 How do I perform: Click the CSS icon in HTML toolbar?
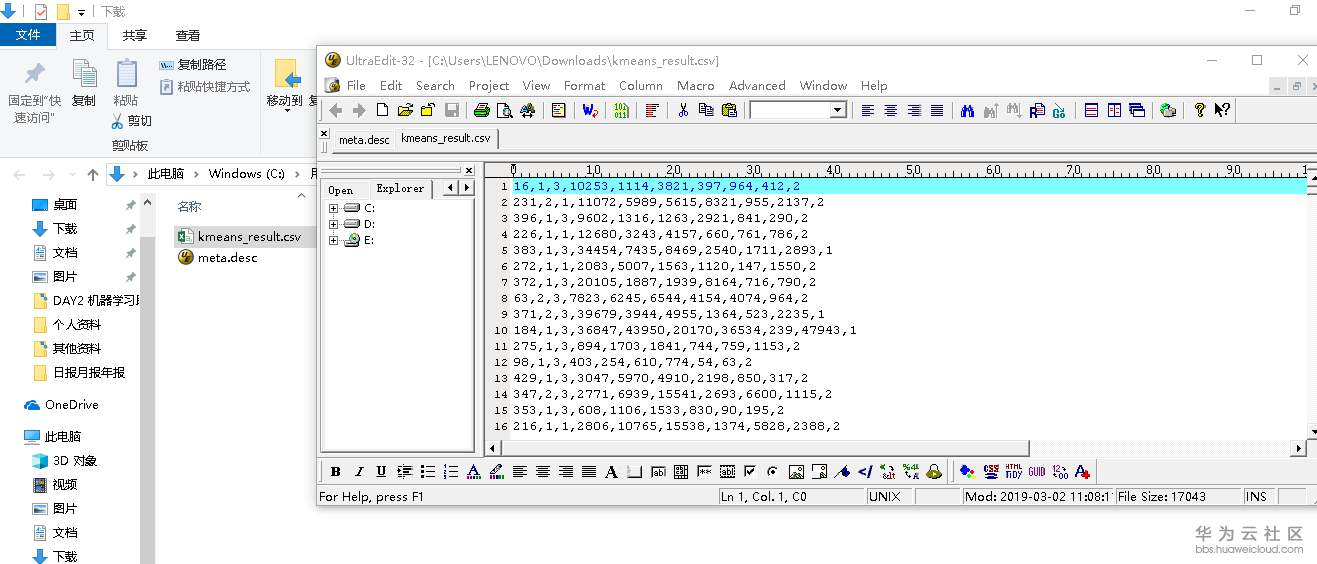pos(990,472)
